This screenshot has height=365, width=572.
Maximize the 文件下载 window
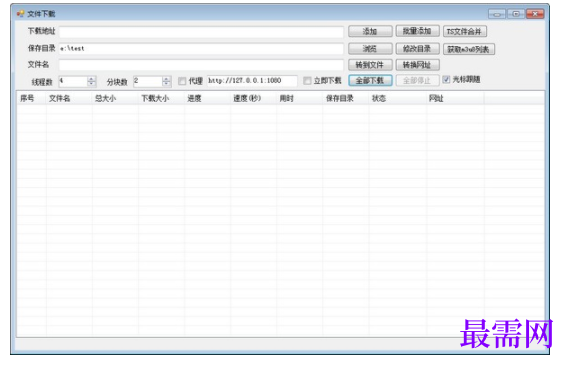click(x=516, y=14)
